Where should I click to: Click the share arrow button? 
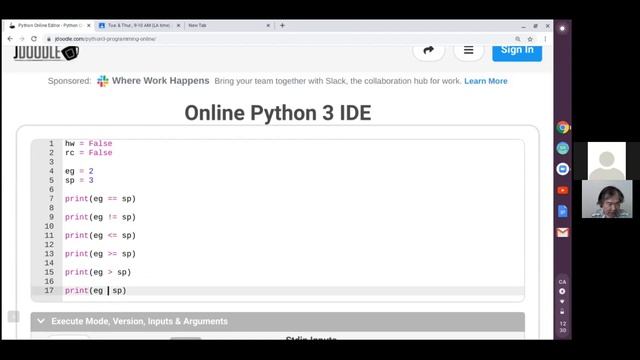coord(428,51)
